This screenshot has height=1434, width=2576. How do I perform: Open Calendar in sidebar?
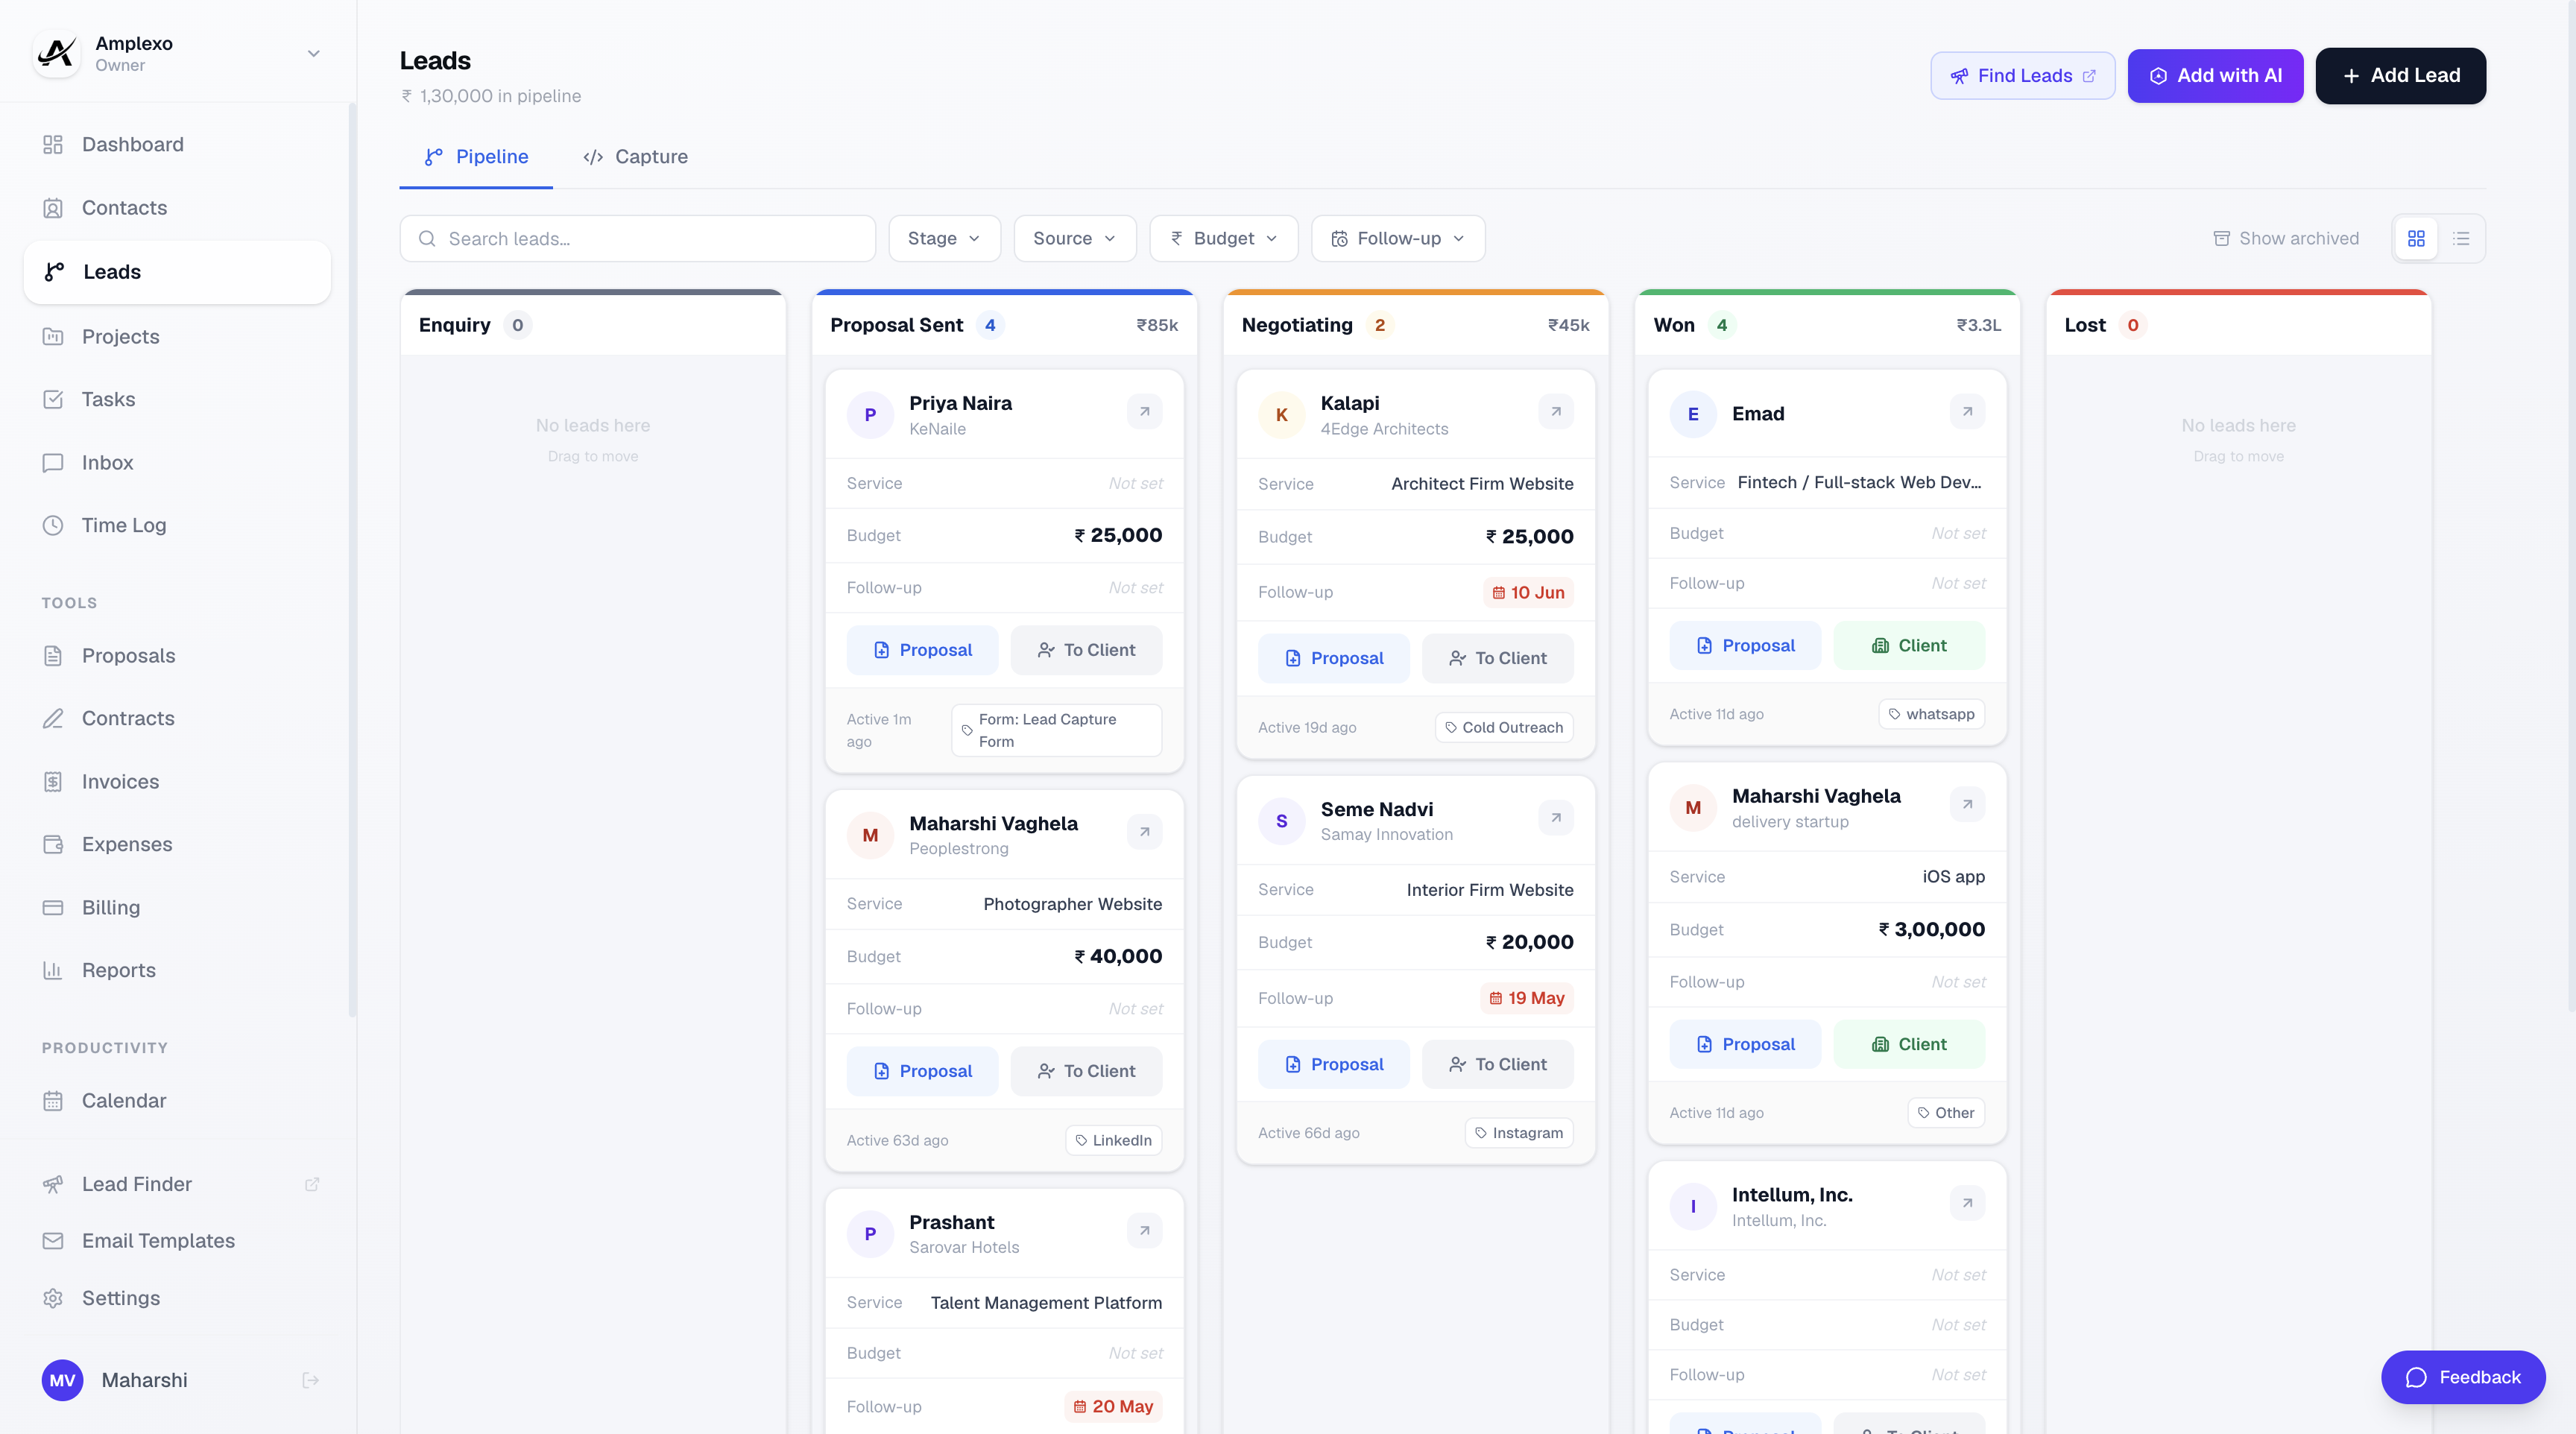177,1100
